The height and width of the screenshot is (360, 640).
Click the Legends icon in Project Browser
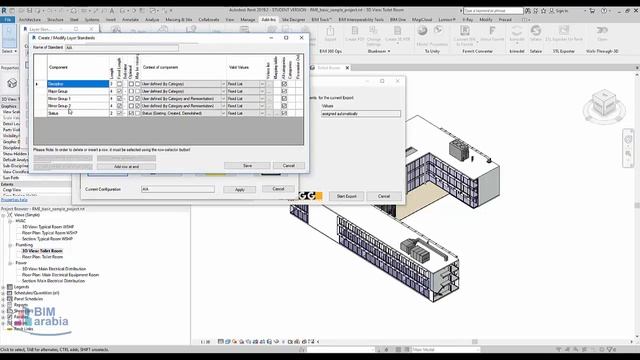pyautogui.click(x=10, y=287)
